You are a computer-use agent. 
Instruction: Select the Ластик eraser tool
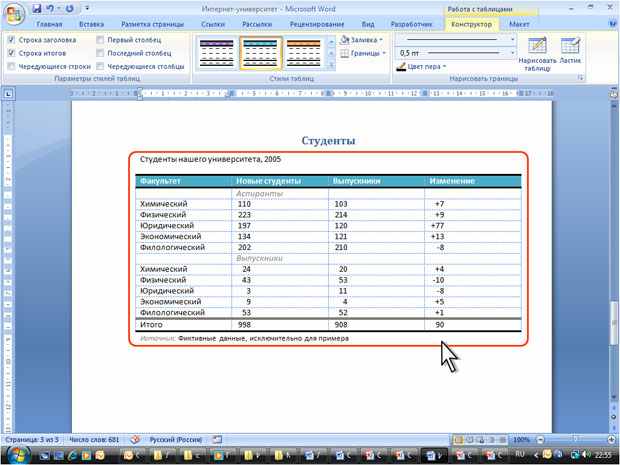tap(570, 51)
